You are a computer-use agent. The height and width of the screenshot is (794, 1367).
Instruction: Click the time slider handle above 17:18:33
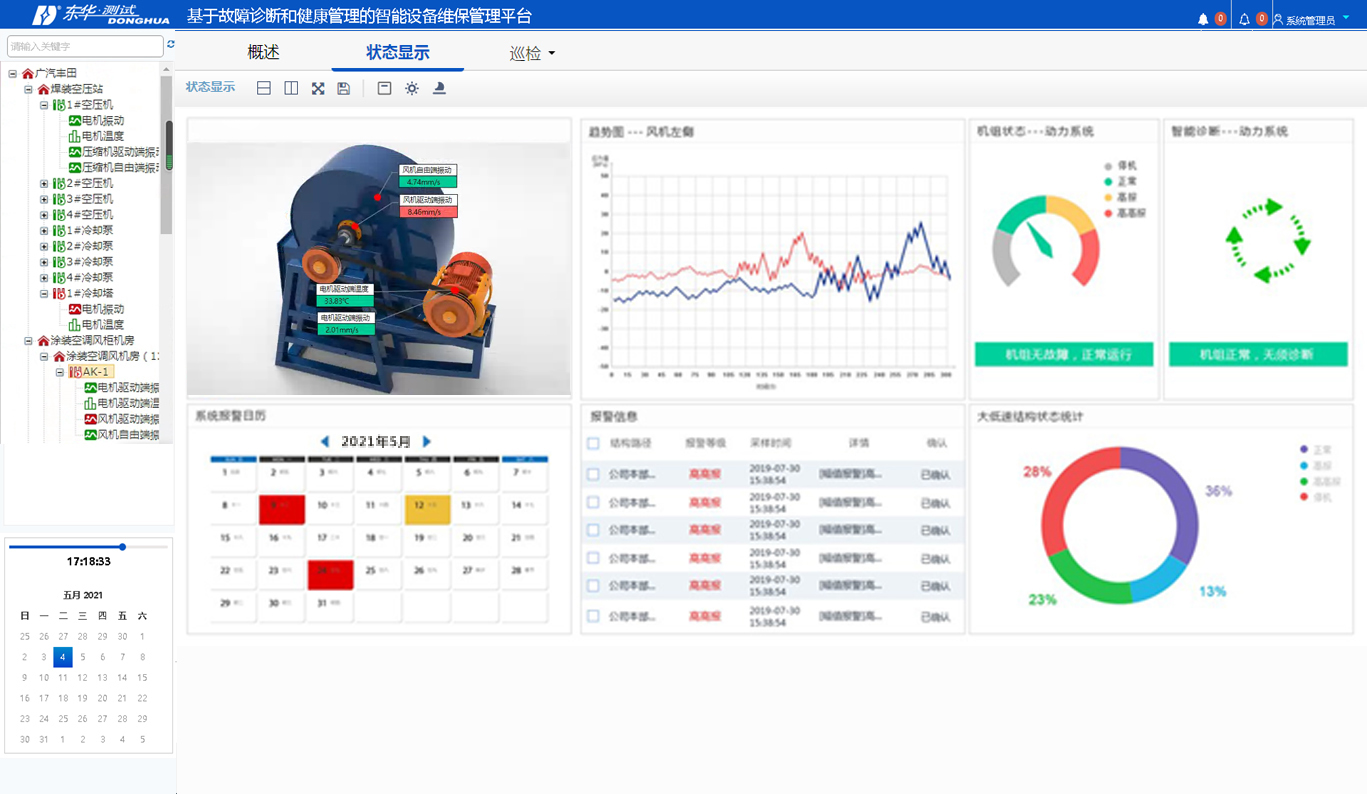[122, 547]
